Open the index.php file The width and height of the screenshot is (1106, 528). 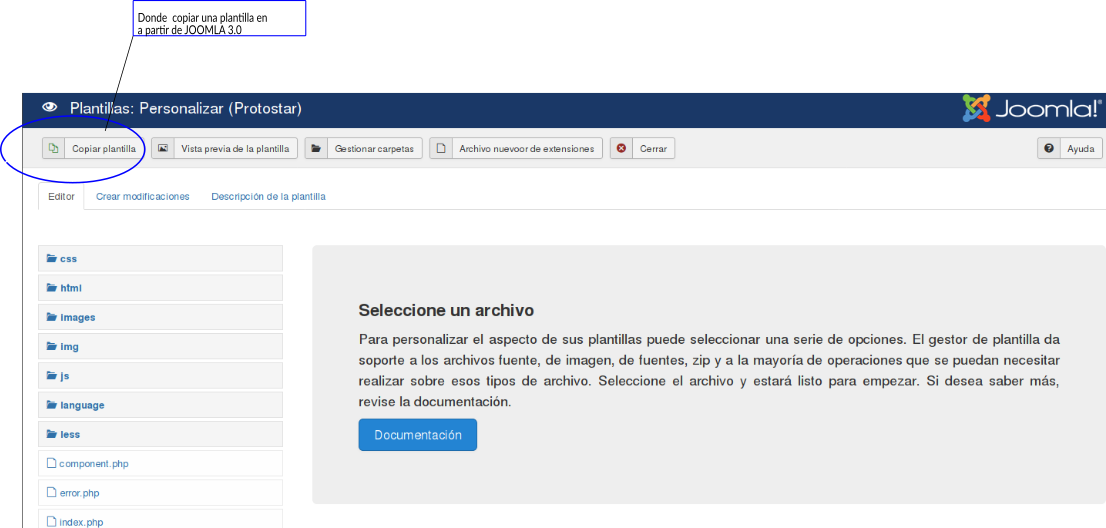(x=160, y=519)
